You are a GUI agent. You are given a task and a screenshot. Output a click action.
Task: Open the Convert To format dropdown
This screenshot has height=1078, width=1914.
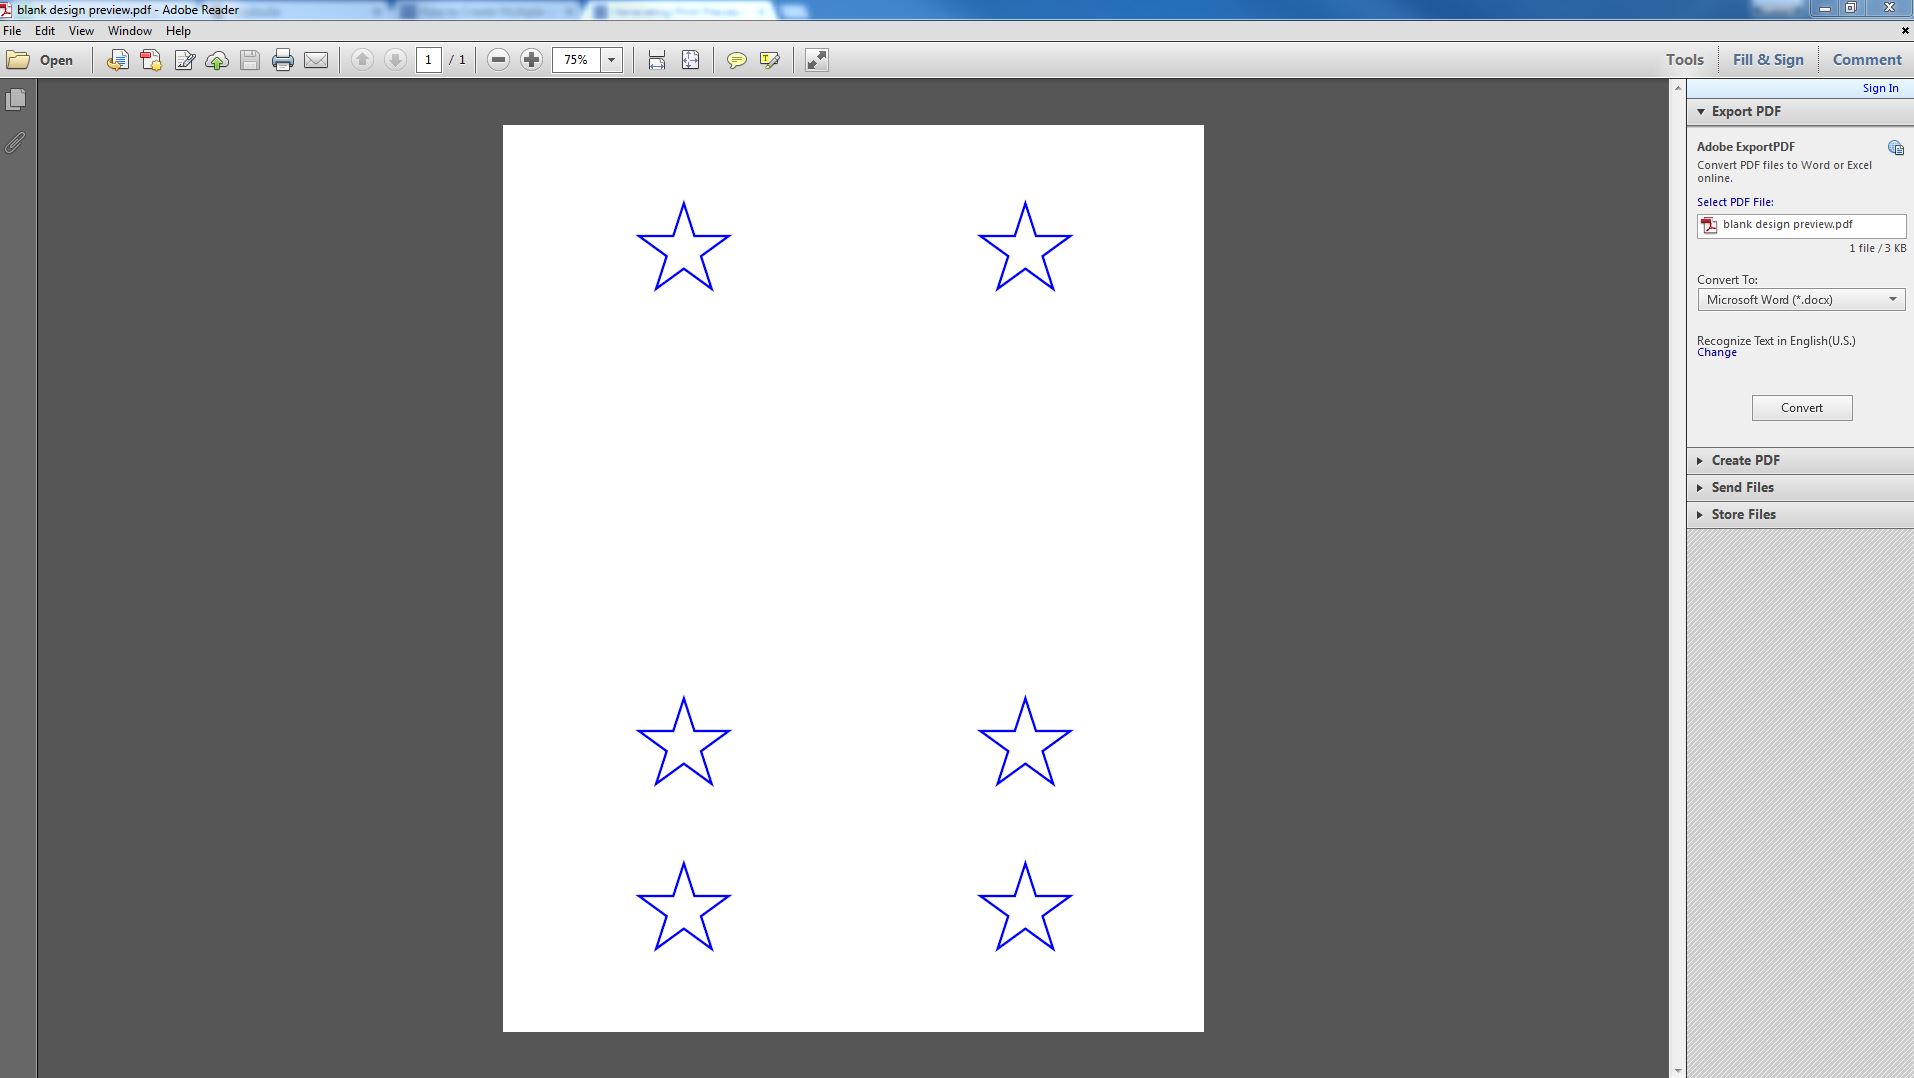pyautogui.click(x=1891, y=299)
